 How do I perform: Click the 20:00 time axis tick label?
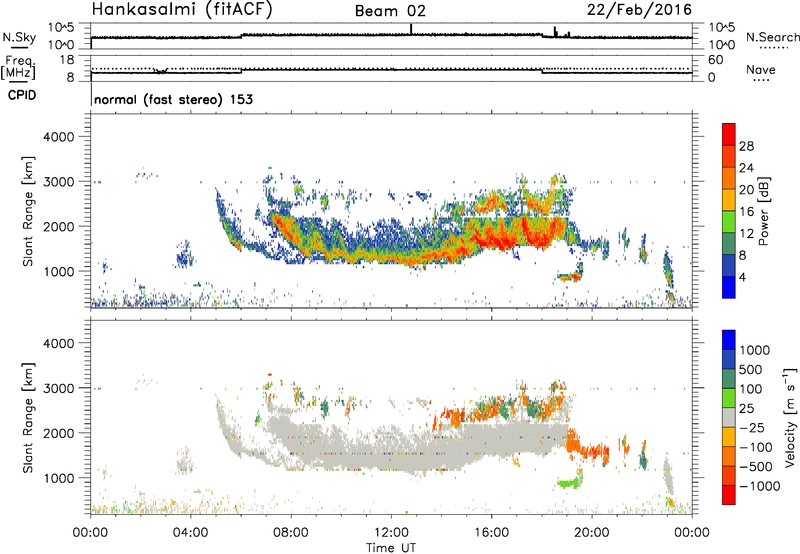[592, 533]
